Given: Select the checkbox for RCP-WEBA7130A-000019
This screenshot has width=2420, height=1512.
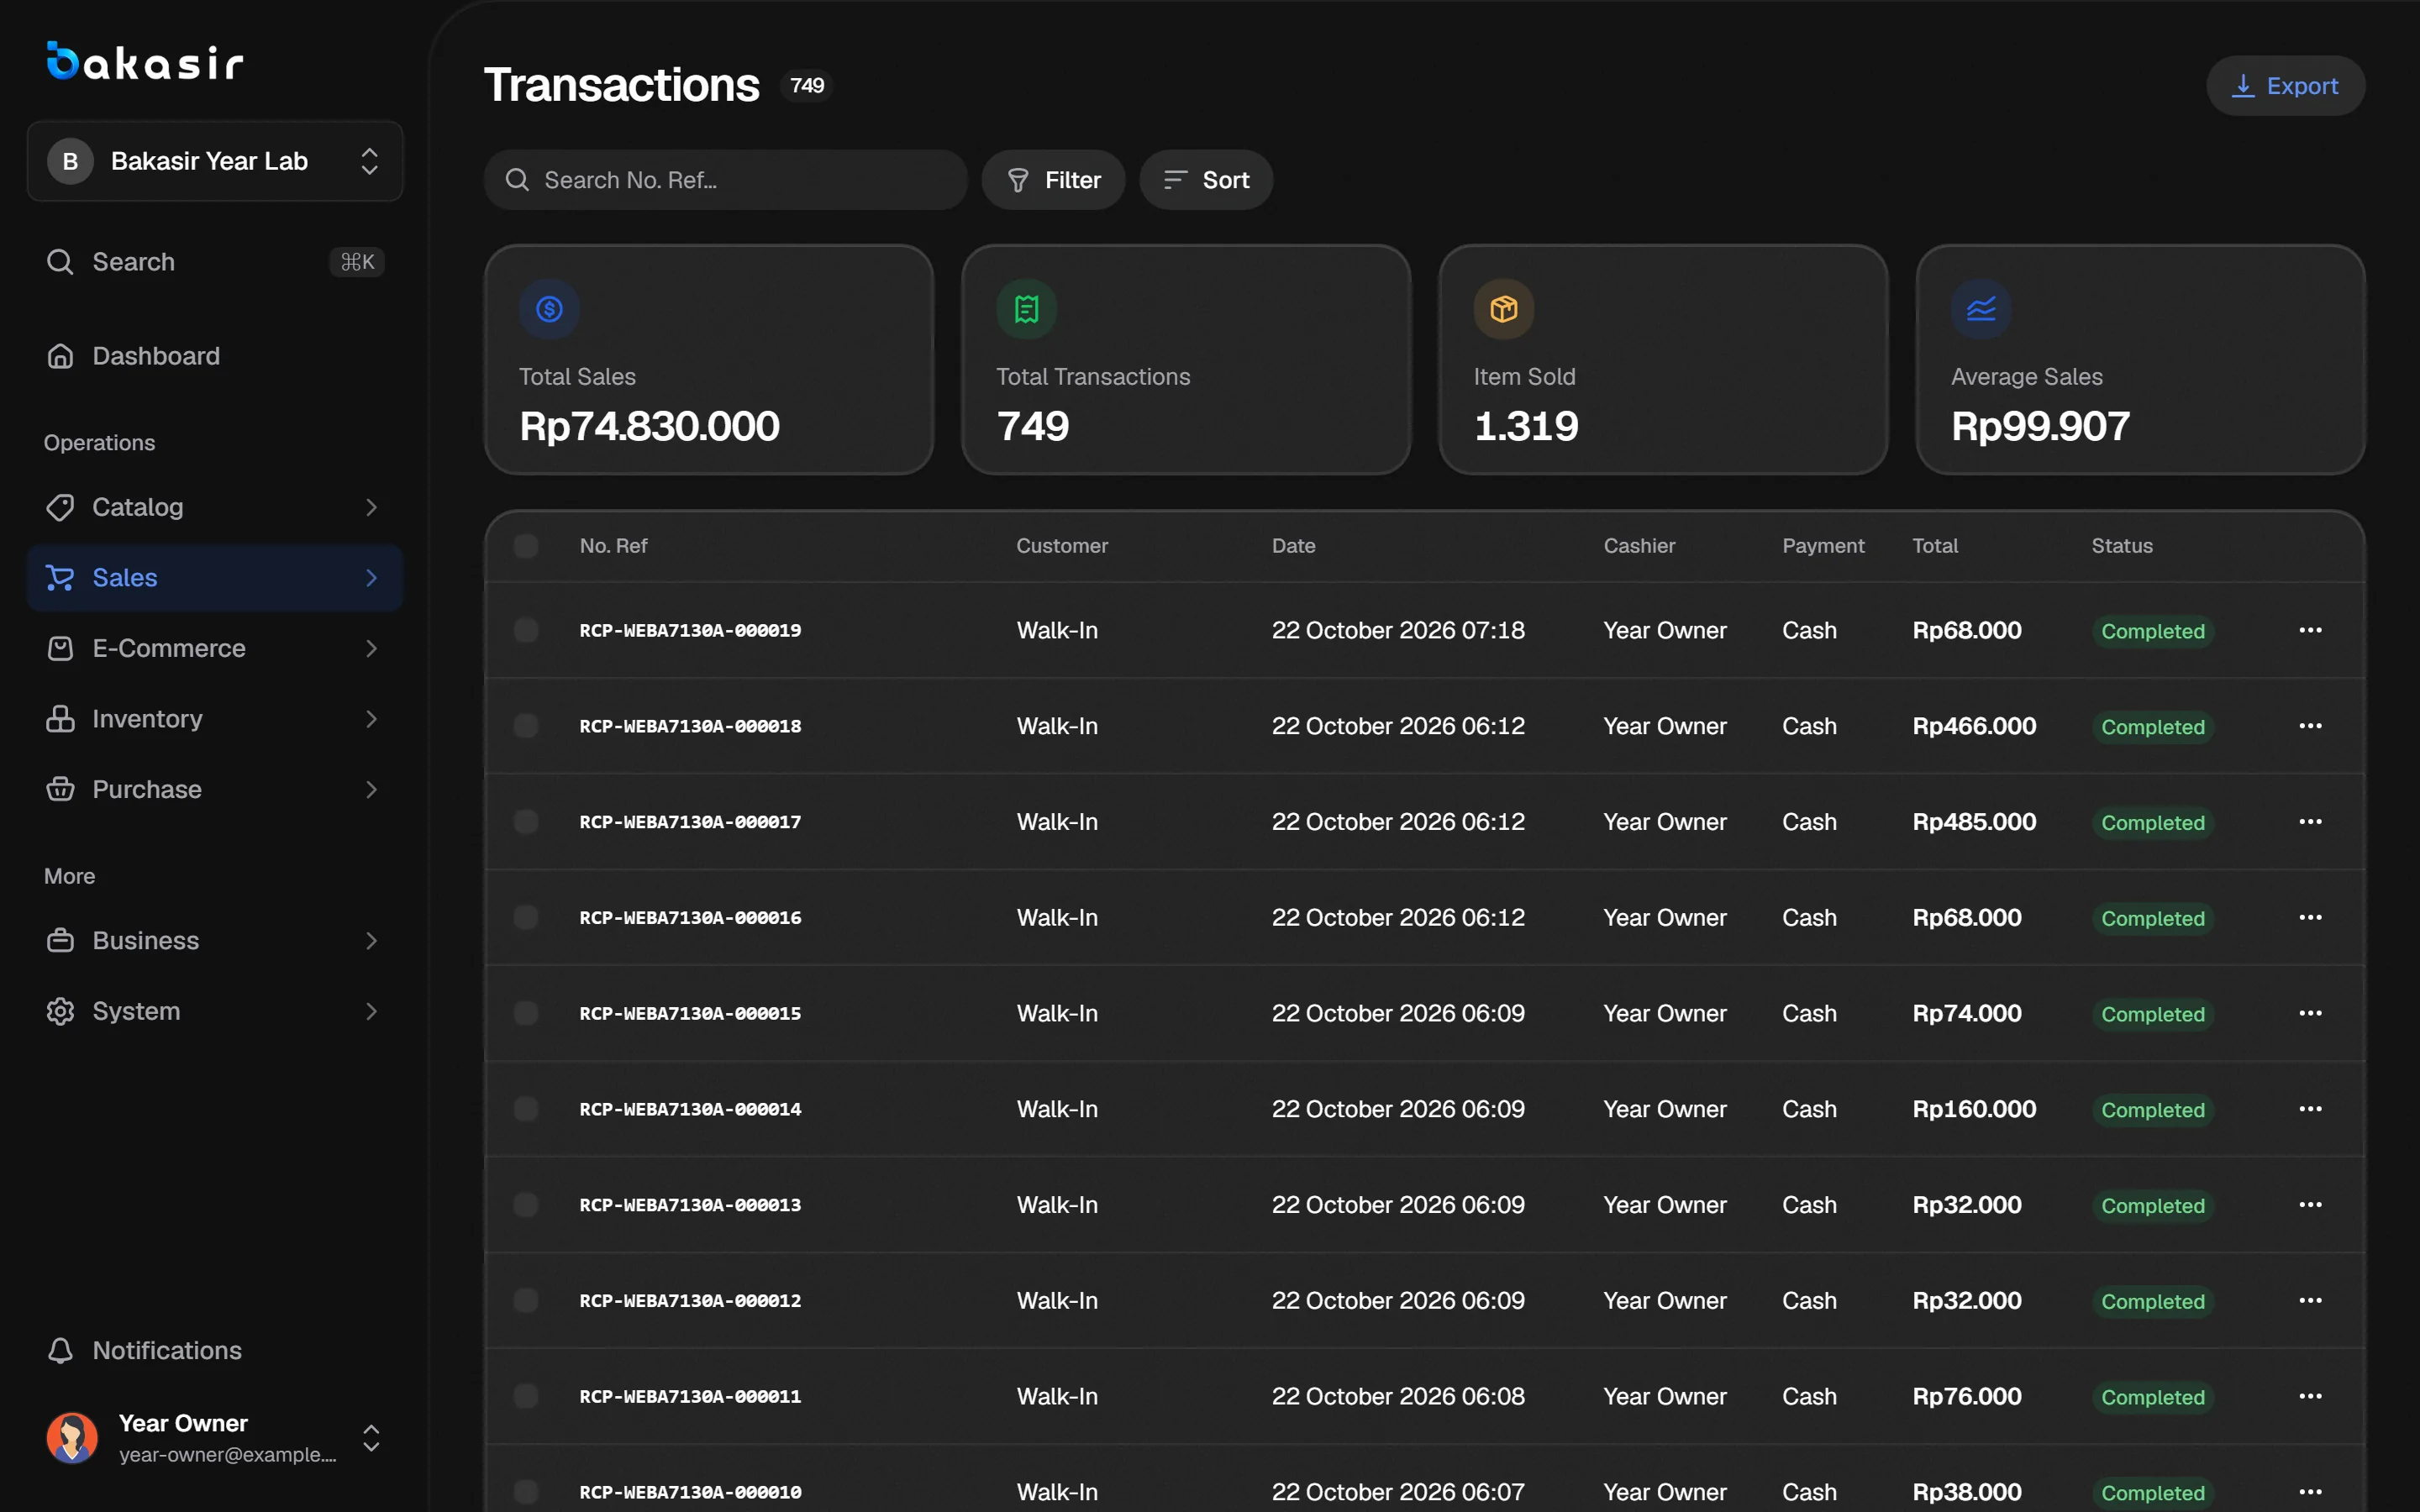Looking at the screenshot, I should (x=526, y=630).
